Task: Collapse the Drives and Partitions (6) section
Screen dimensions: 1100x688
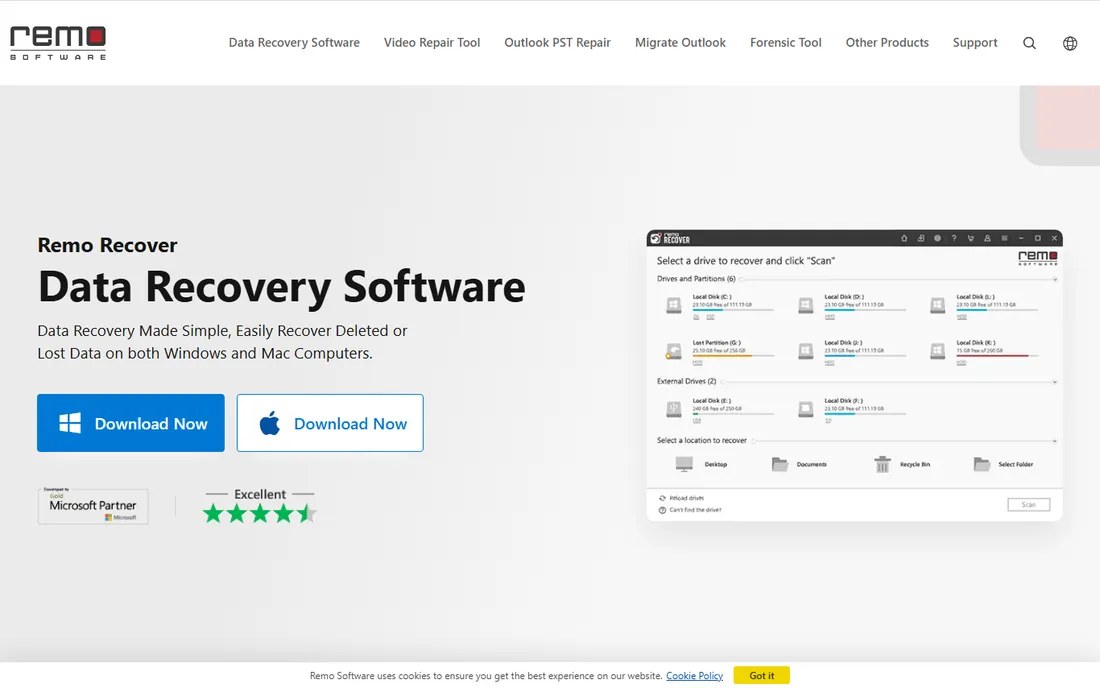Action: click(1055, 279)
